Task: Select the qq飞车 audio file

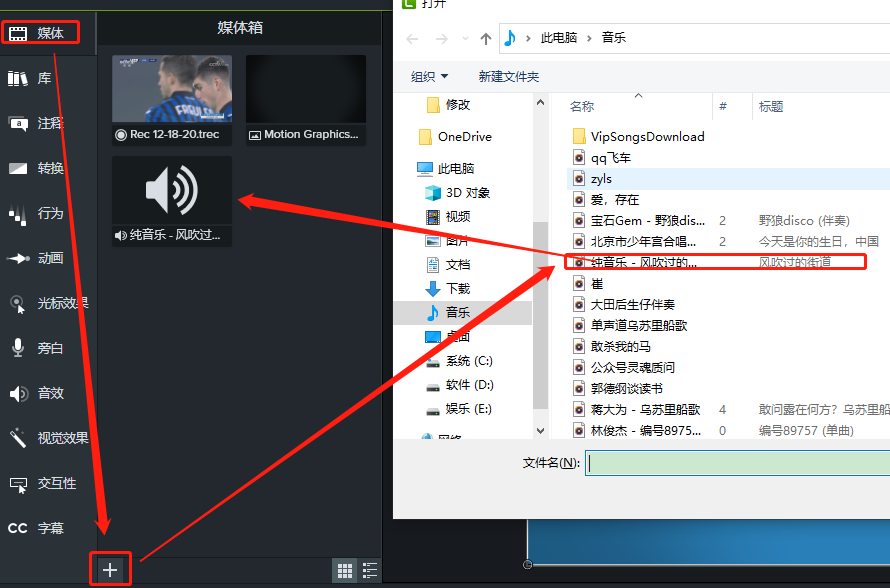Action: 602,158
